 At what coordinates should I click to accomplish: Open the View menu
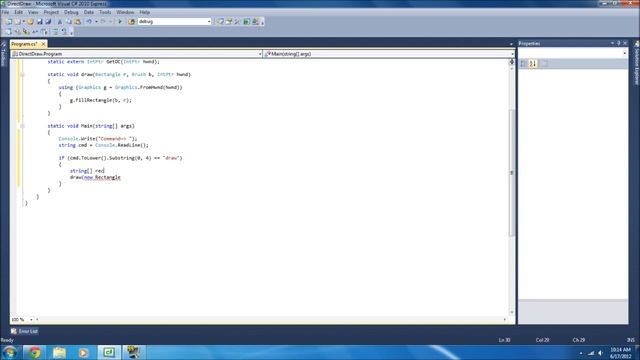click(33, 12)
